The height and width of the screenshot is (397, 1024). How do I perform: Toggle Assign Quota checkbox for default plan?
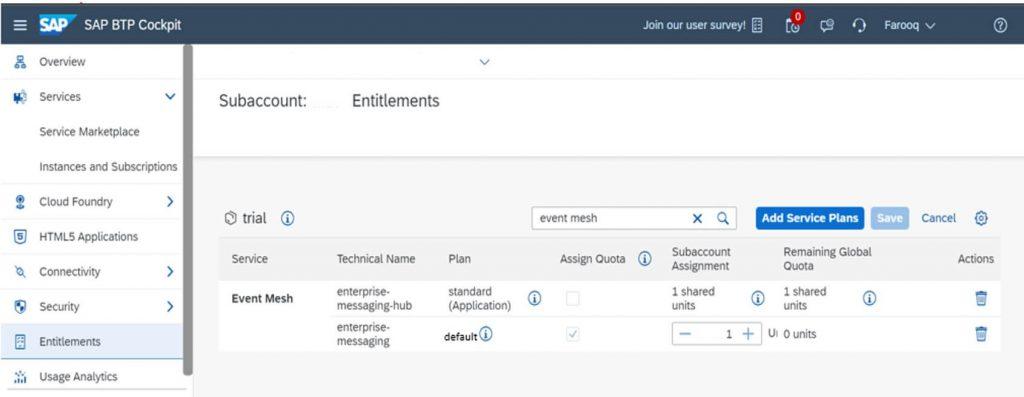point(573,334)
